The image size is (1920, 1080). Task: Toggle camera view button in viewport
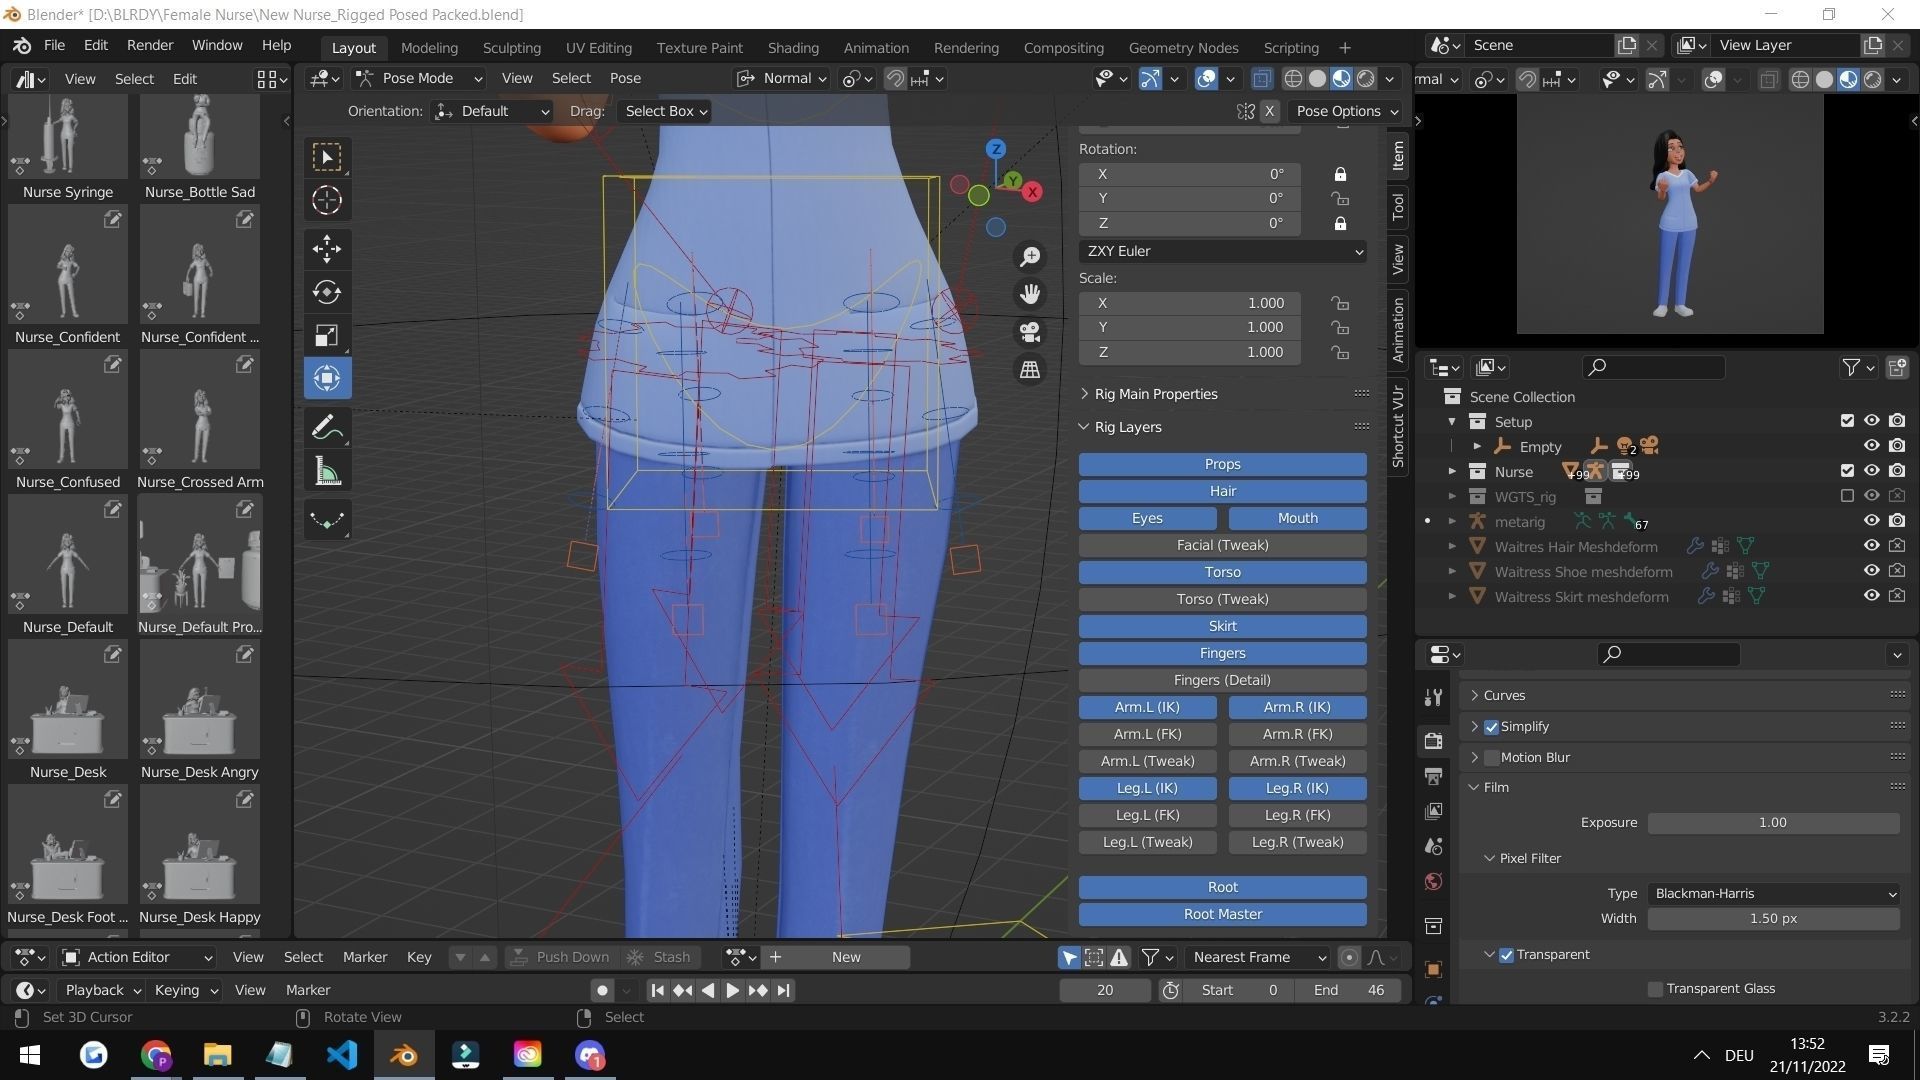coord(1029,332)
